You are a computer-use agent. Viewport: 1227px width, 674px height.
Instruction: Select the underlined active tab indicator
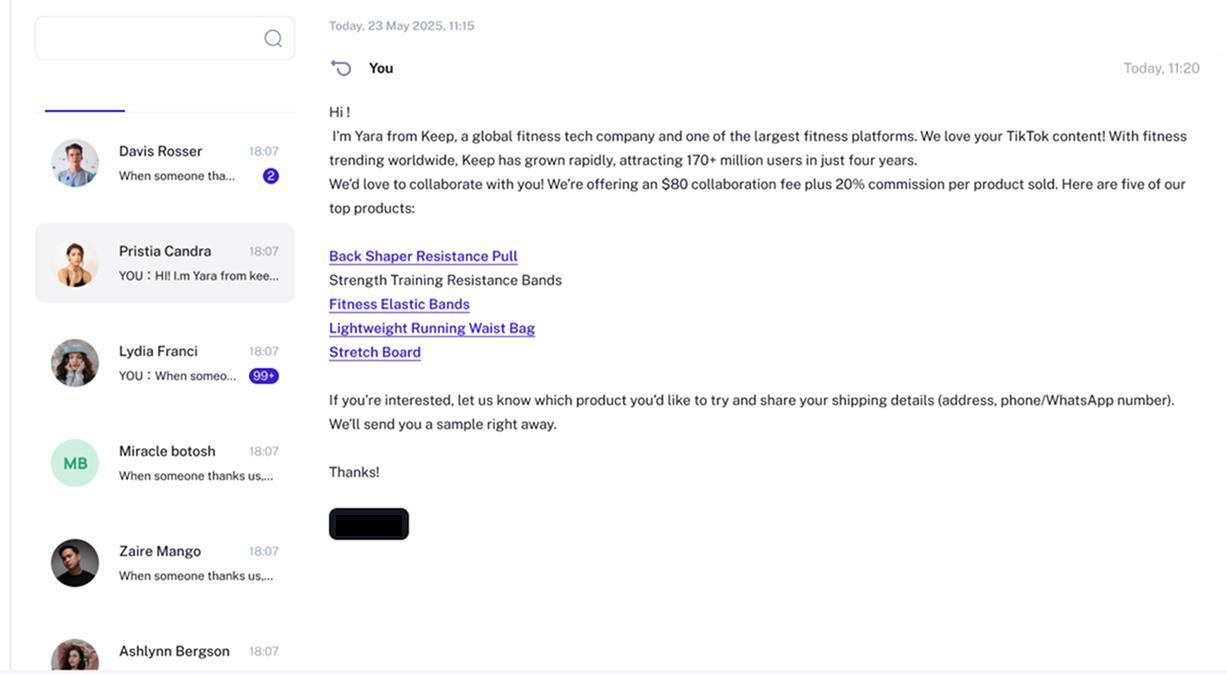85,110
